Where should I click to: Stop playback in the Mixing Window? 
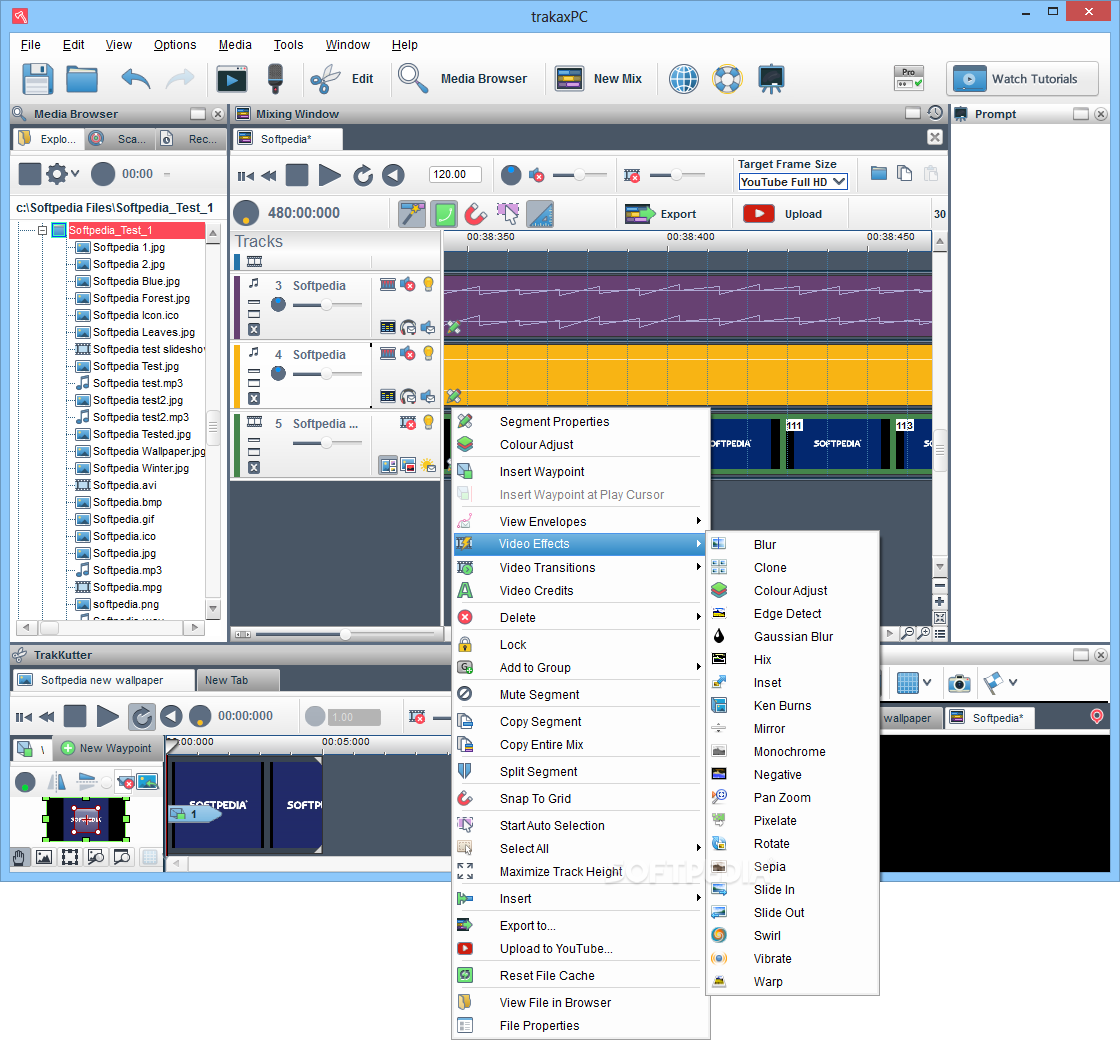(297, 175)
